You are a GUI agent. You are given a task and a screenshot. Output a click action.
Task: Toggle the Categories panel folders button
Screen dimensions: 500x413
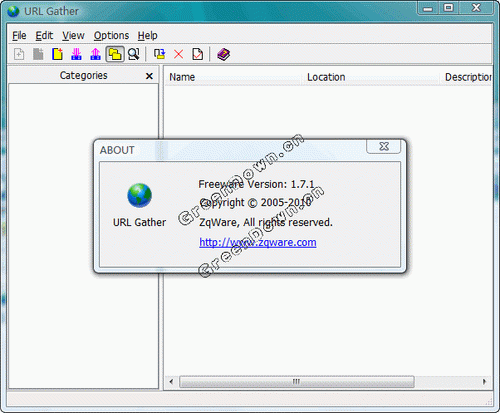[115, 54]
